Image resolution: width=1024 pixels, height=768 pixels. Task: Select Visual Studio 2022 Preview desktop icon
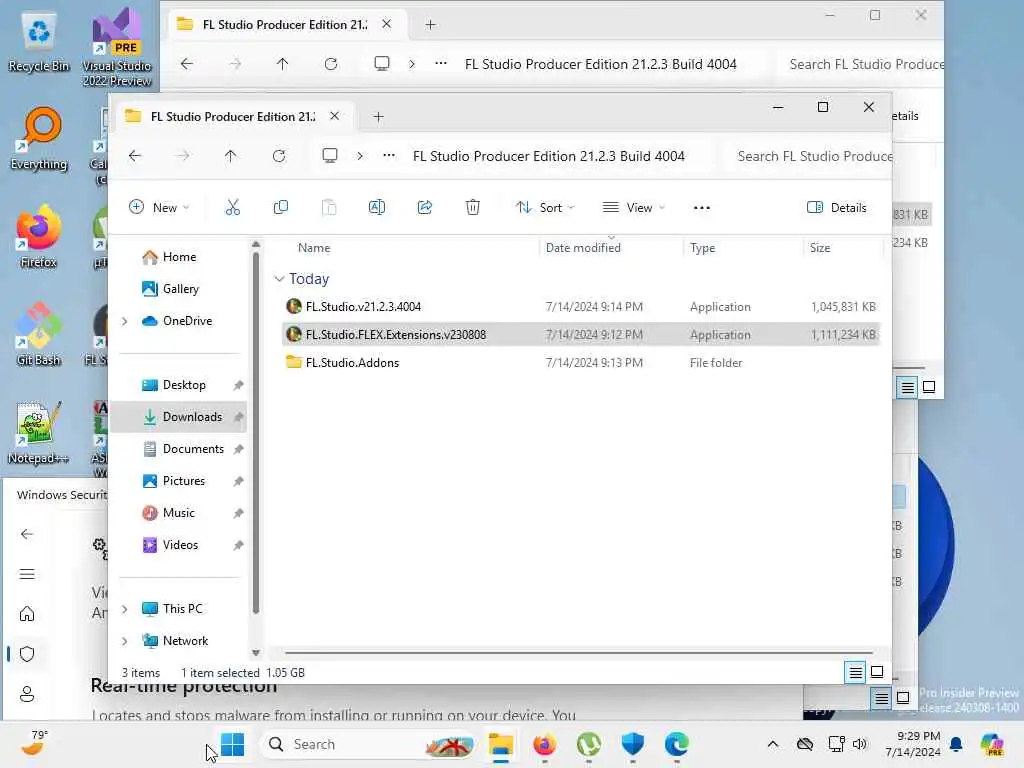coord(117,47)
